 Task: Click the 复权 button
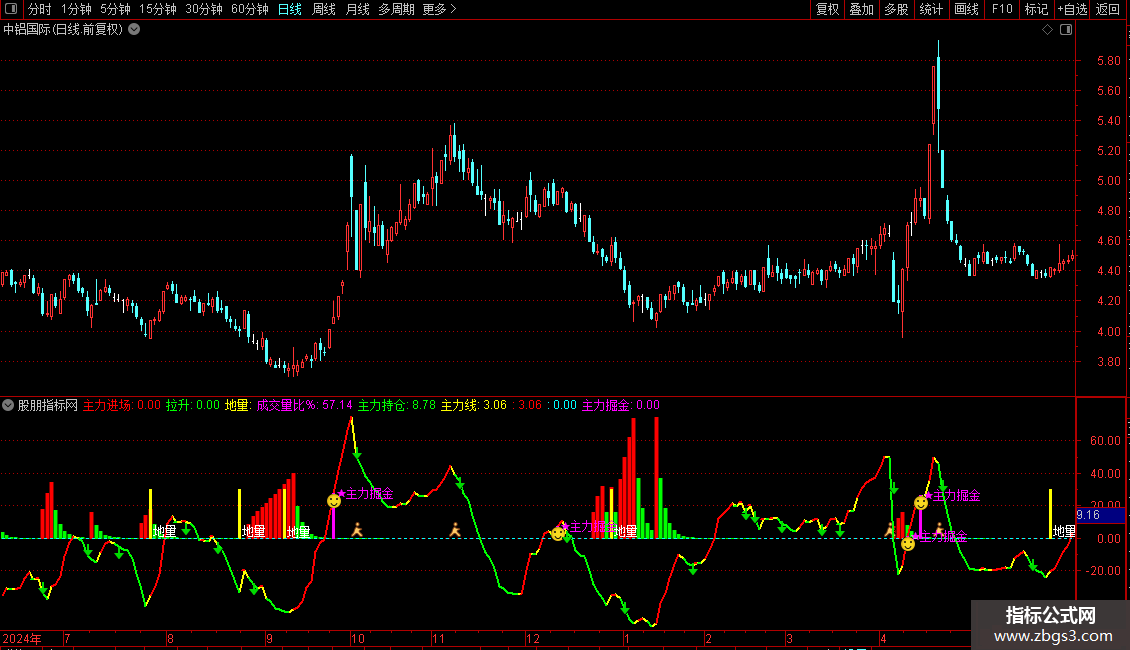827,10
